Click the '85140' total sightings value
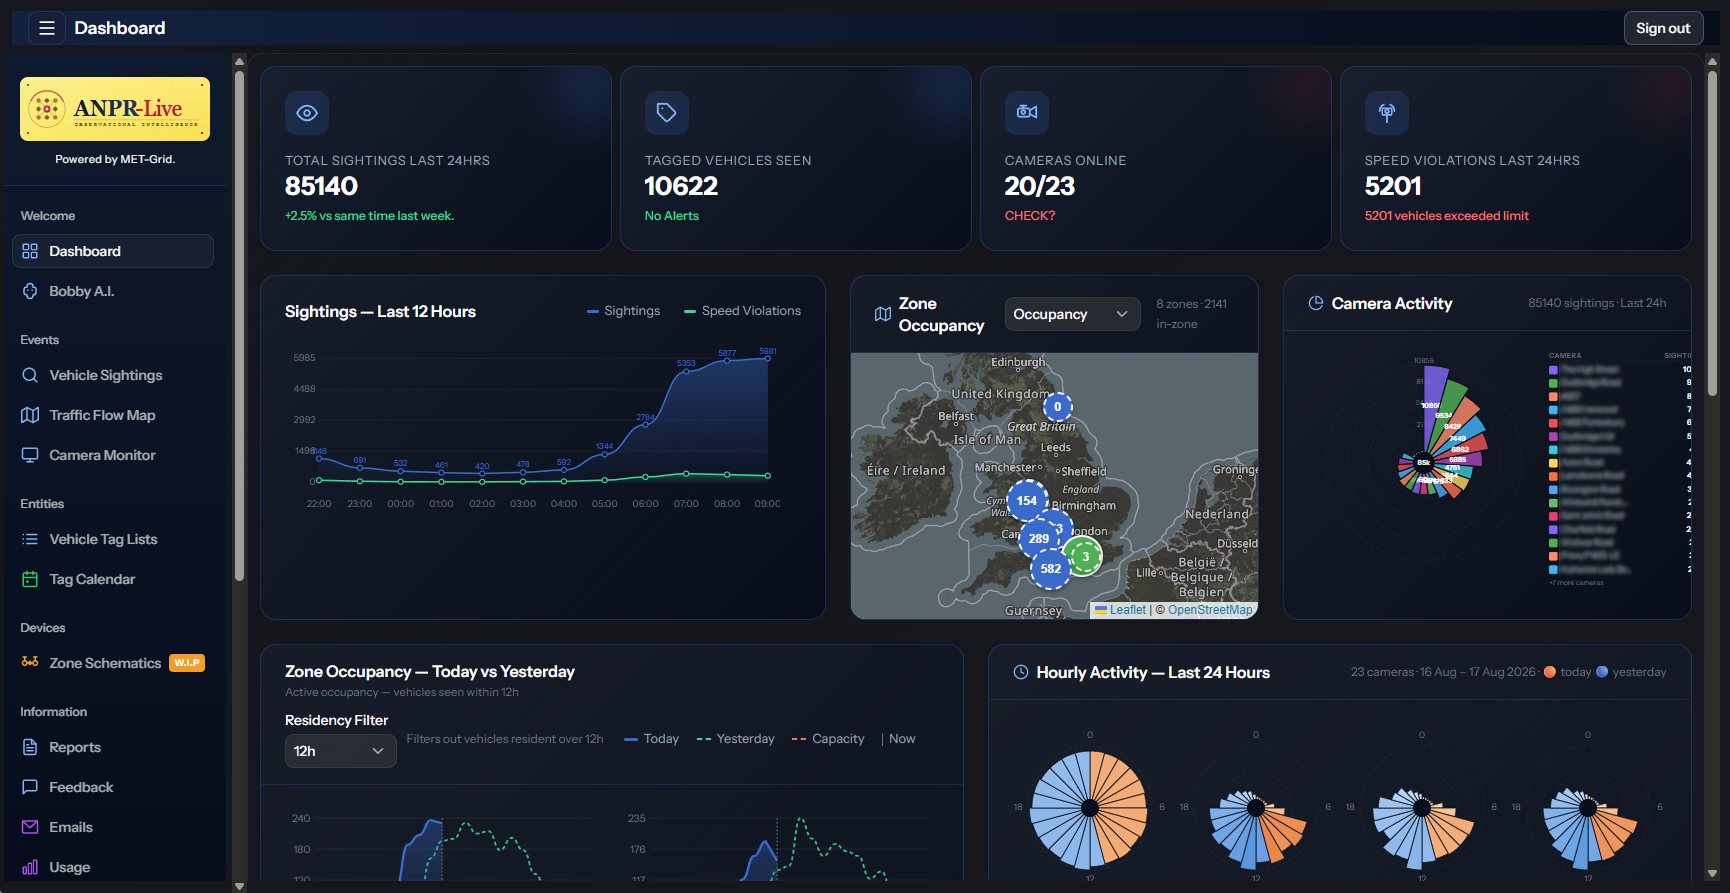1730x893 pixels. click(321, 186)
